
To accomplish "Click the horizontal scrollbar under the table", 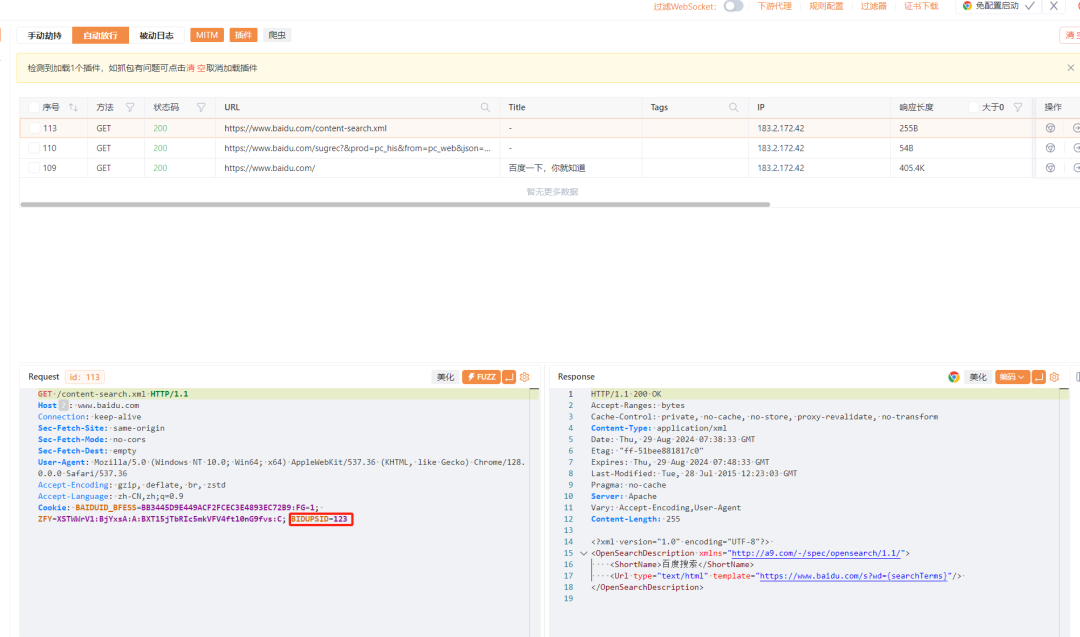I will click(395, 205).
